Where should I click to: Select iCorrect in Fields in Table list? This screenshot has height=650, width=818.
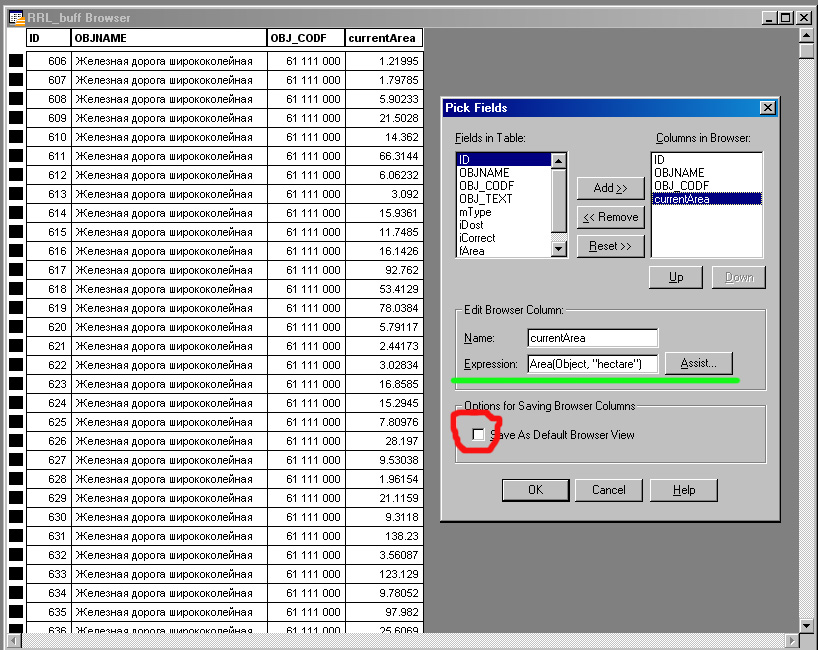503,238
